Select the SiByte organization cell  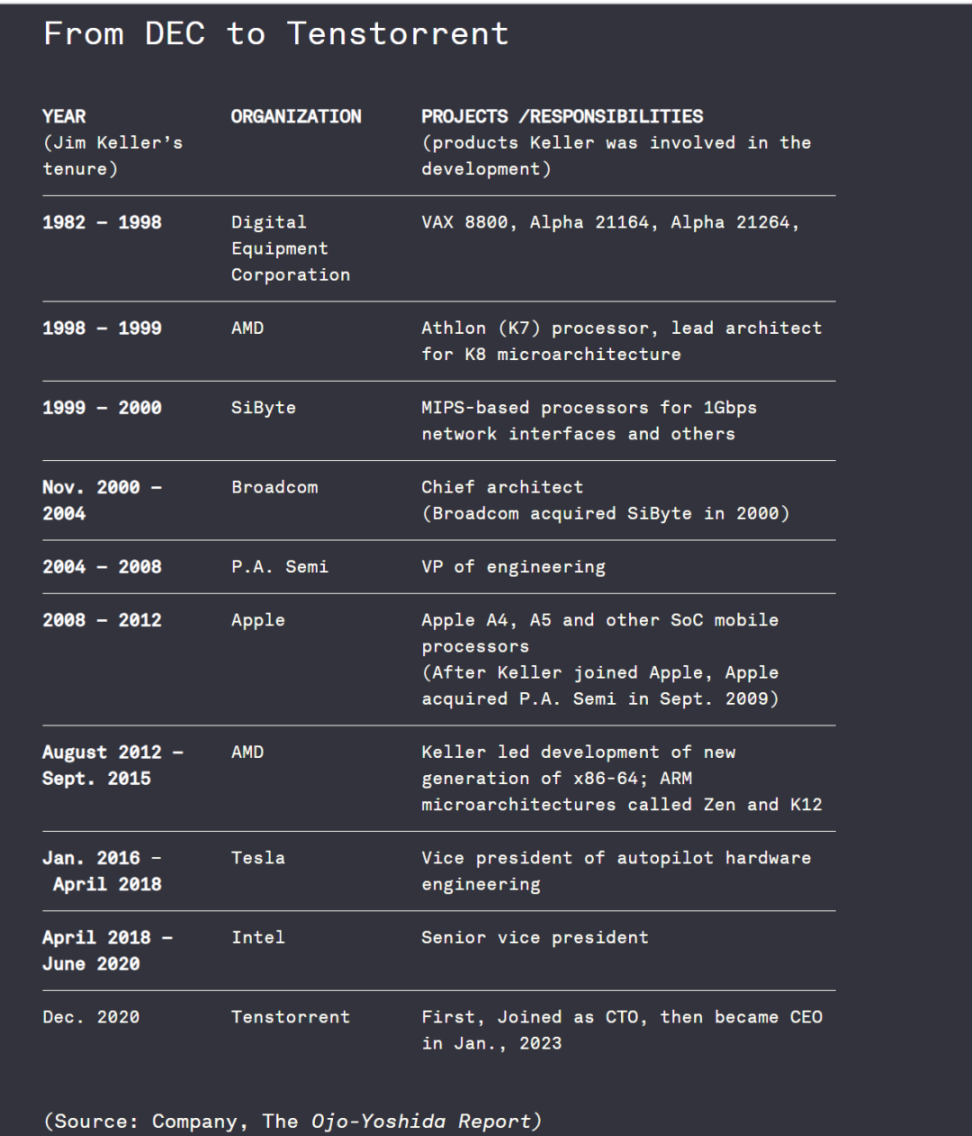click(x=263, y=408)
